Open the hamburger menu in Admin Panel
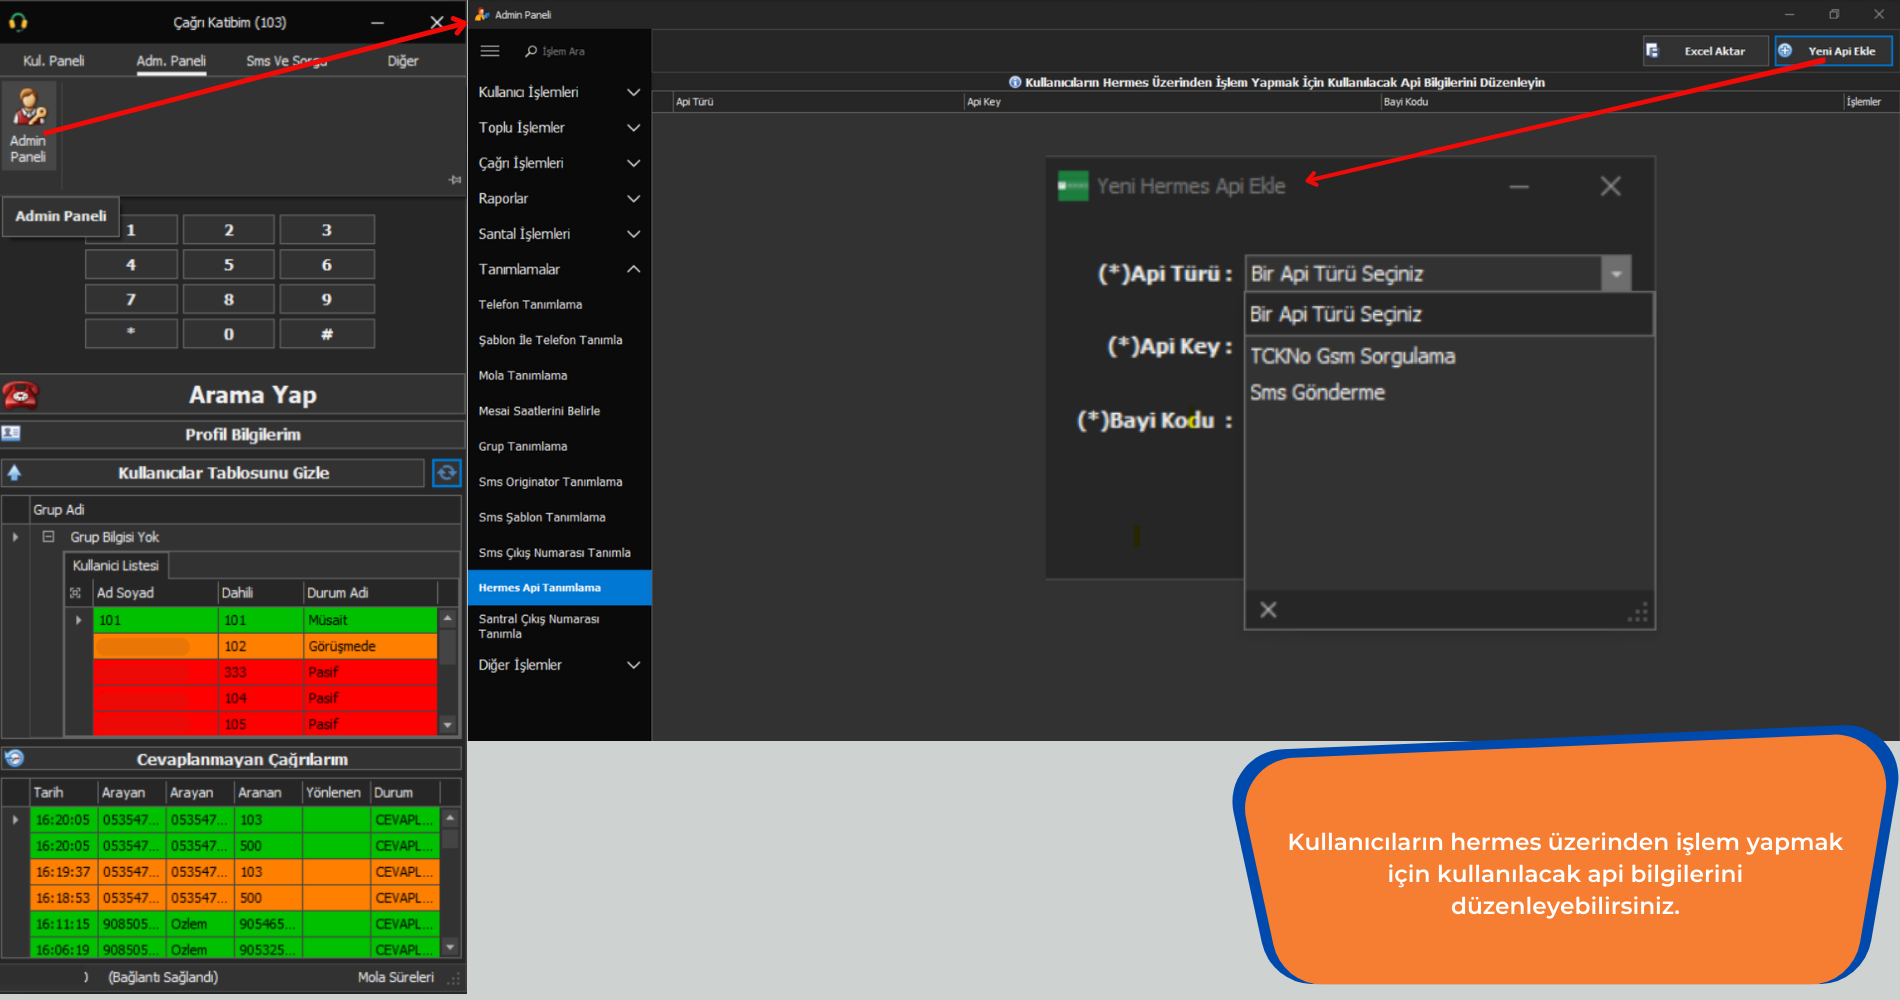The image size is (1900, 1000). point(490,51)
